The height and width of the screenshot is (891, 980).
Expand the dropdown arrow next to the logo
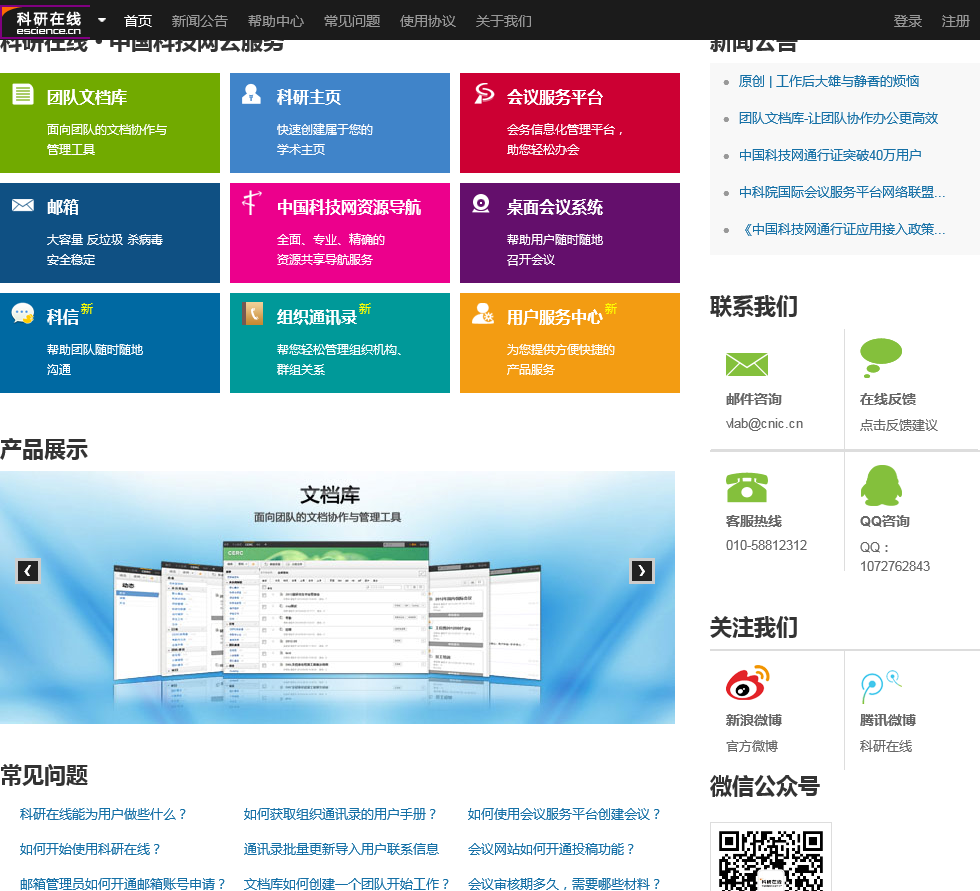pos(102,20)
